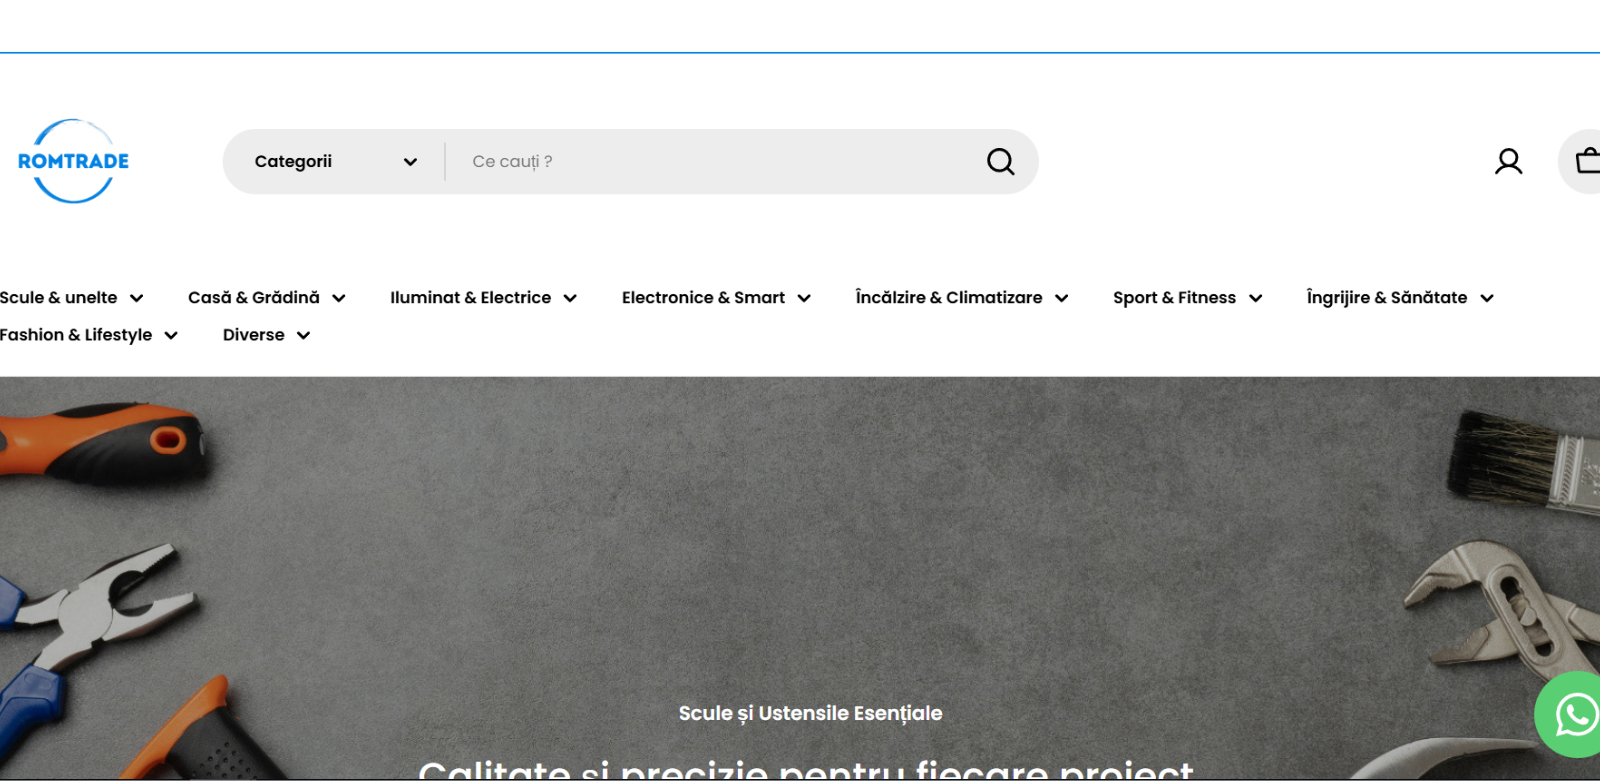Open the Iluminat & Electrice menu
Image resolution: width=1600 pixels, height=781 pixels.
click(x=470, y=298)
